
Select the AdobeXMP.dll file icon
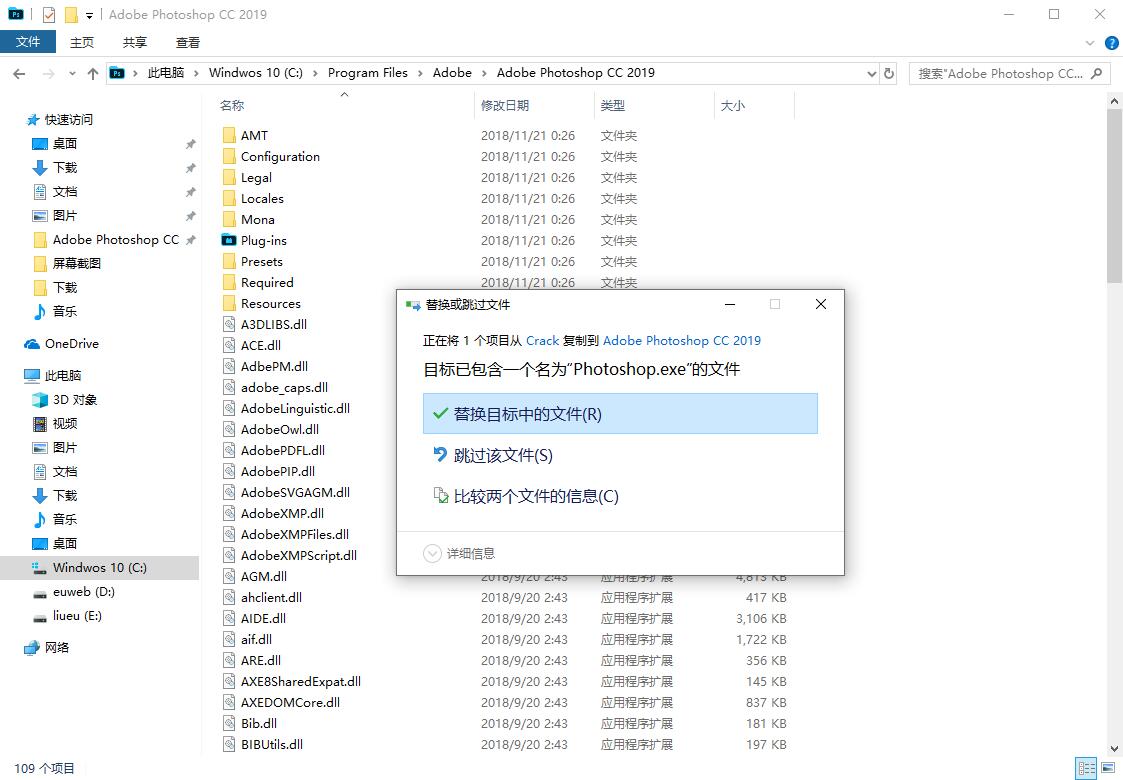[x=229, y=513]
